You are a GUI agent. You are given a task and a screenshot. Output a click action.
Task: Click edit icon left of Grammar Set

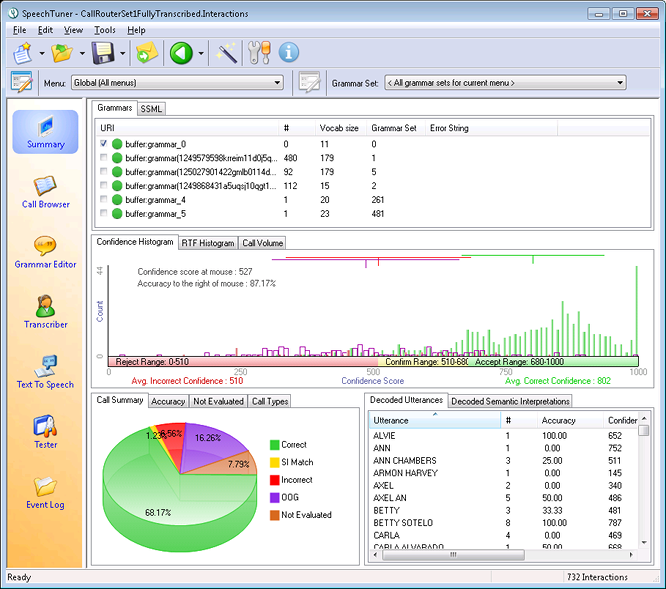[309, 82]
